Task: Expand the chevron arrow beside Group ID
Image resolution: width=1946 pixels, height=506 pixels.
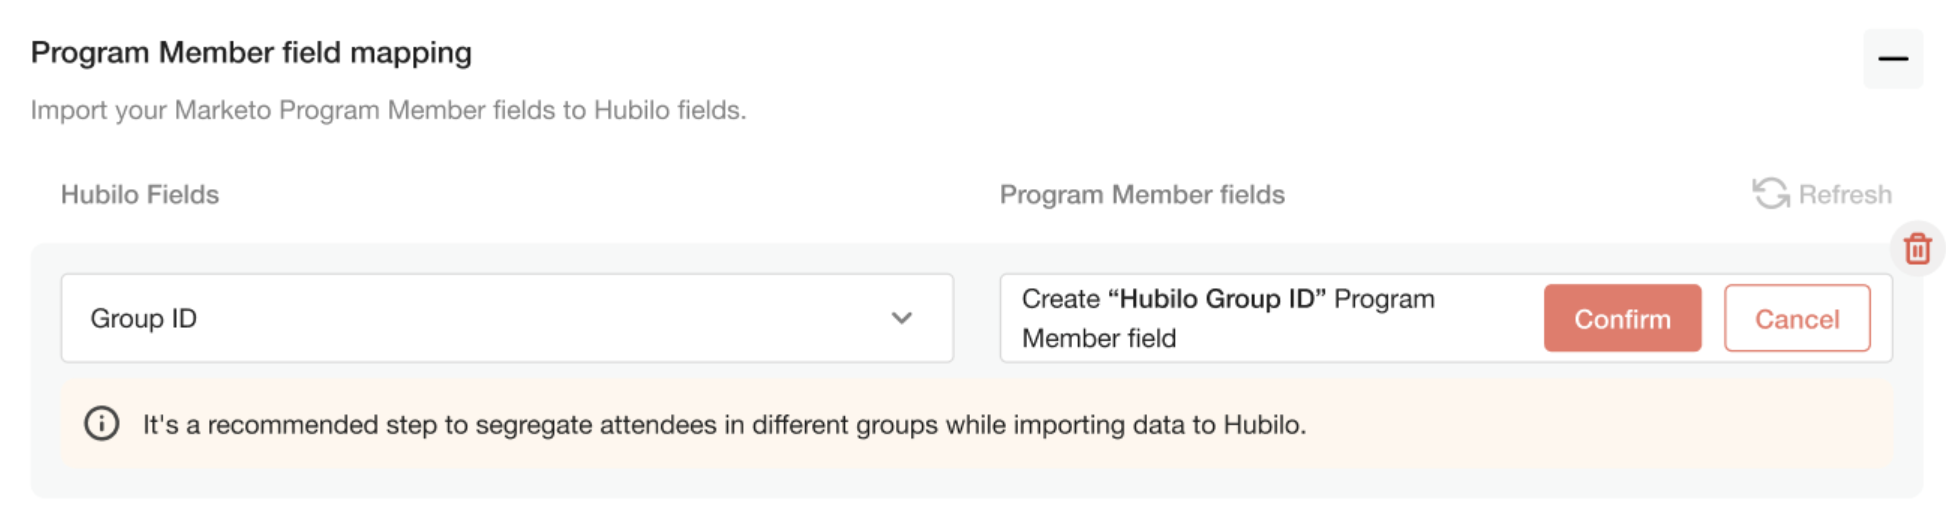Action: tap(902, 318)
